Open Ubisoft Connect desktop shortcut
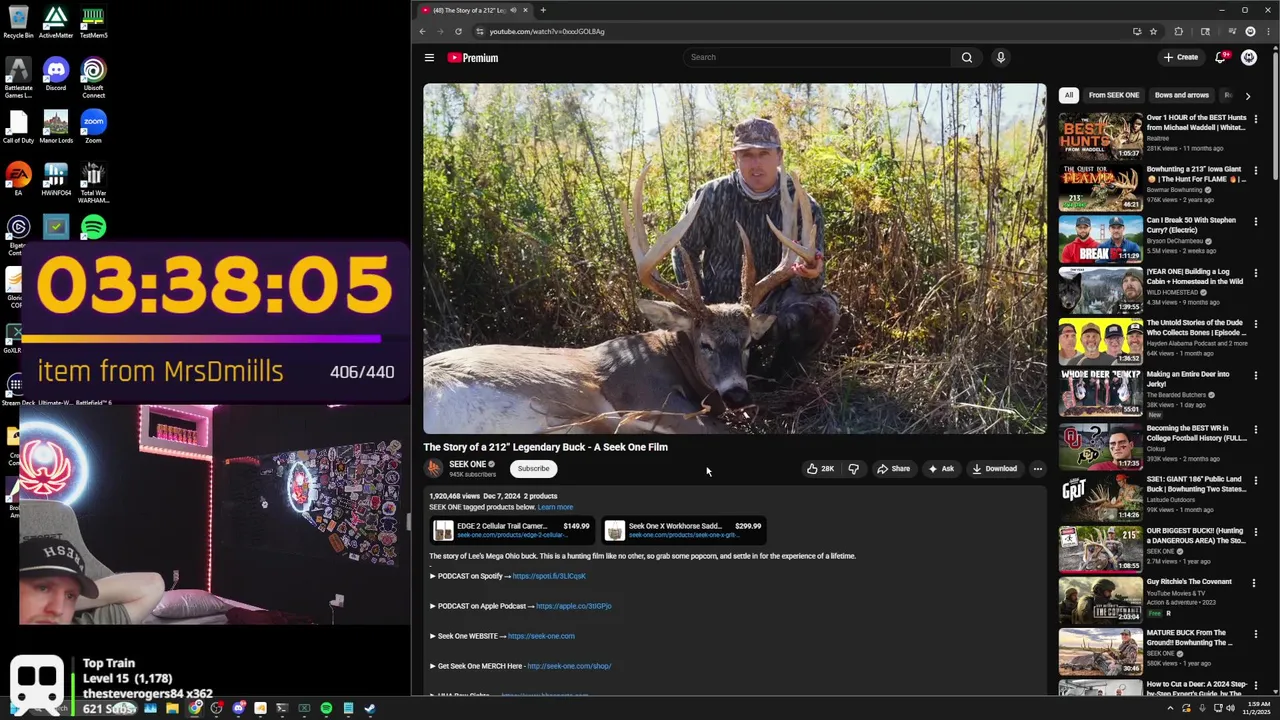The width and height of the screenshot is (1280, 720). click(x=93, y=78)
